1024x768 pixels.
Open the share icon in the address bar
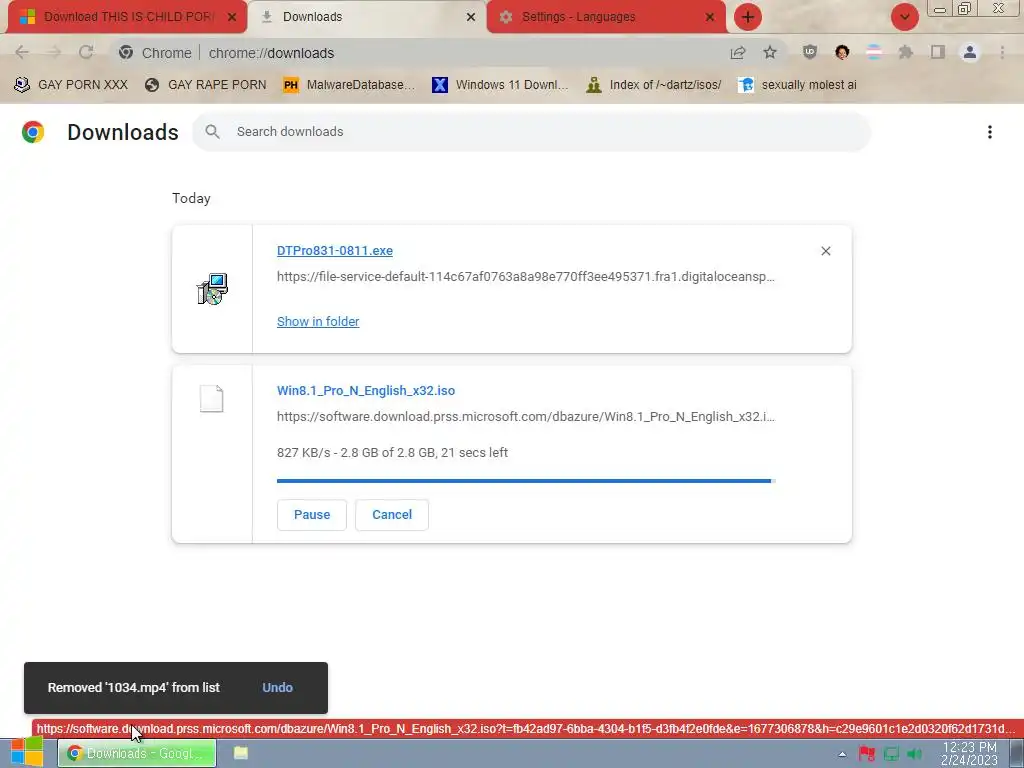738,53
